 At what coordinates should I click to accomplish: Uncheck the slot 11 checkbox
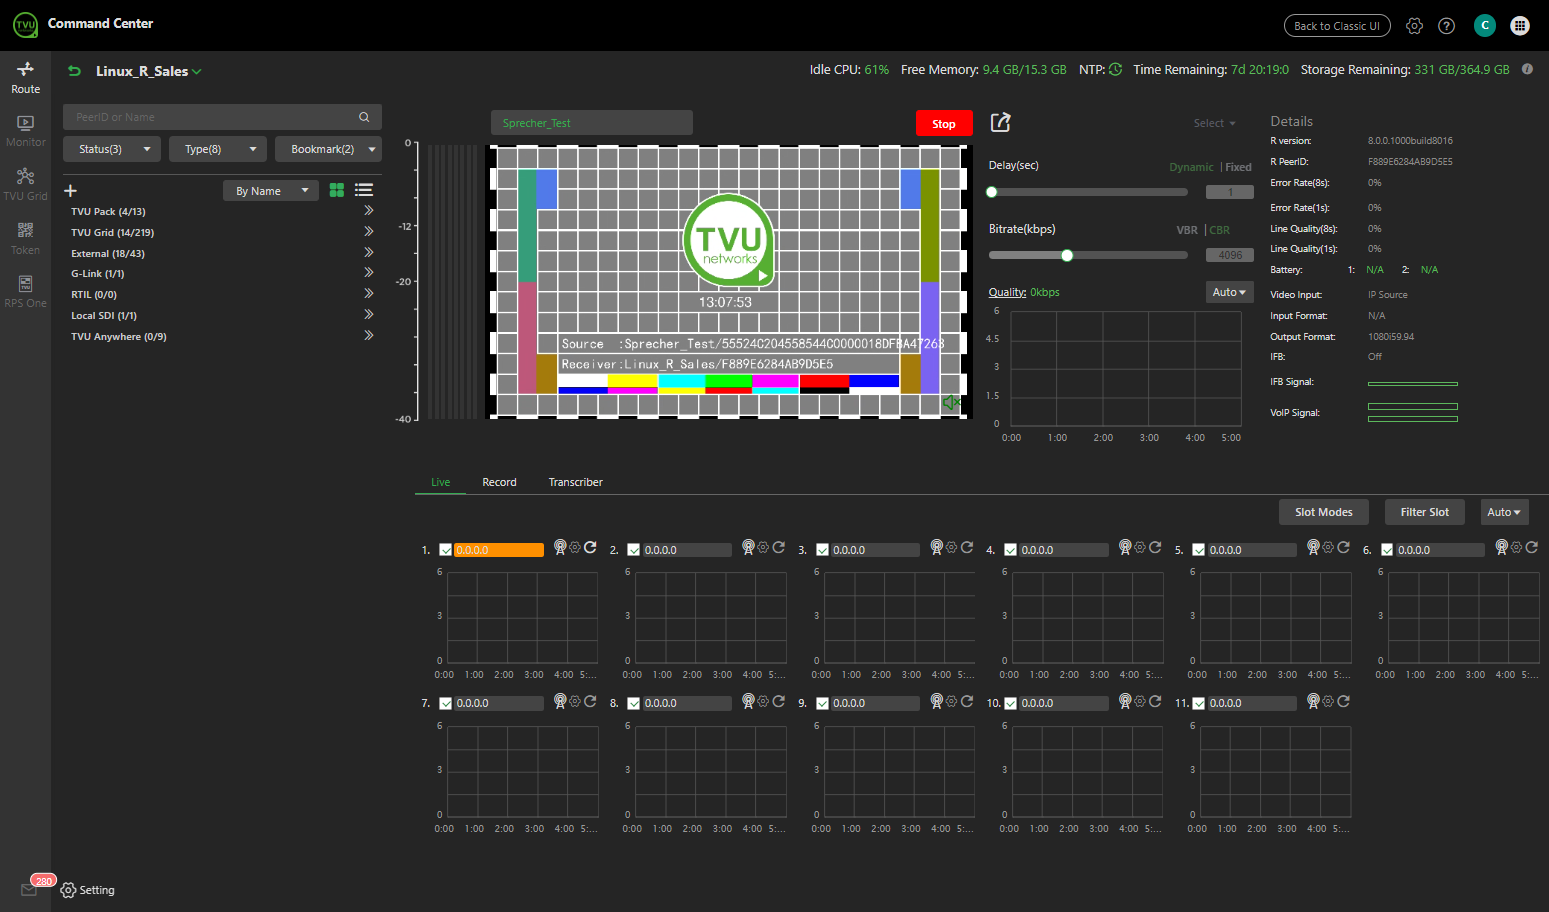[x=1199, y=703]
